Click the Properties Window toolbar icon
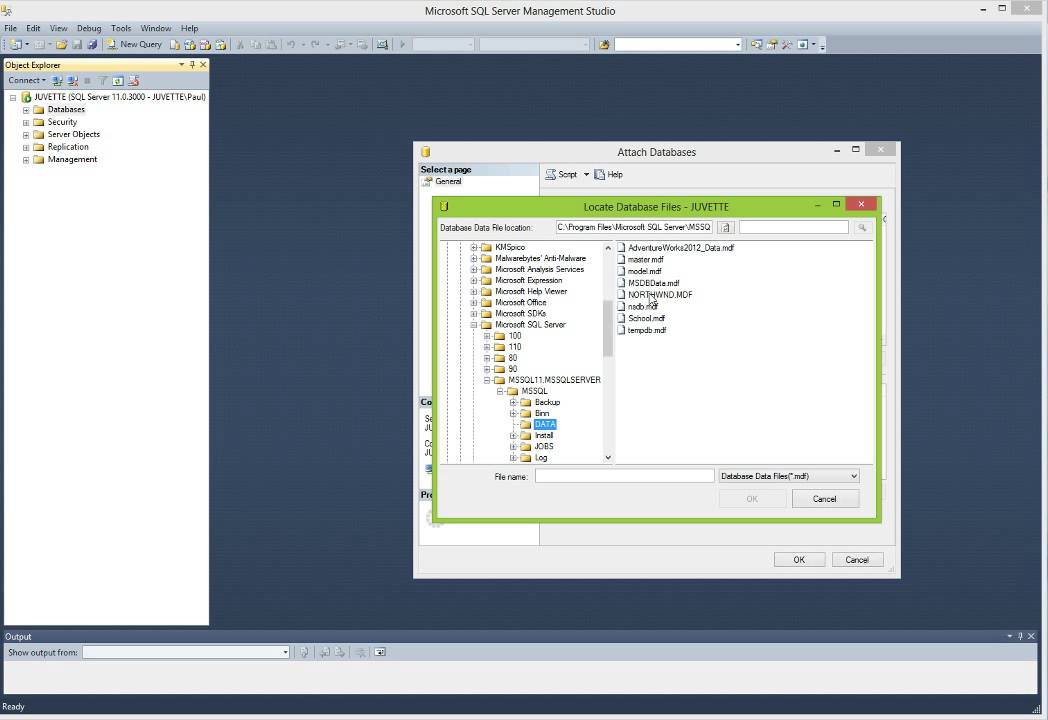1048x720 pixels. click(x=772, y=44)
